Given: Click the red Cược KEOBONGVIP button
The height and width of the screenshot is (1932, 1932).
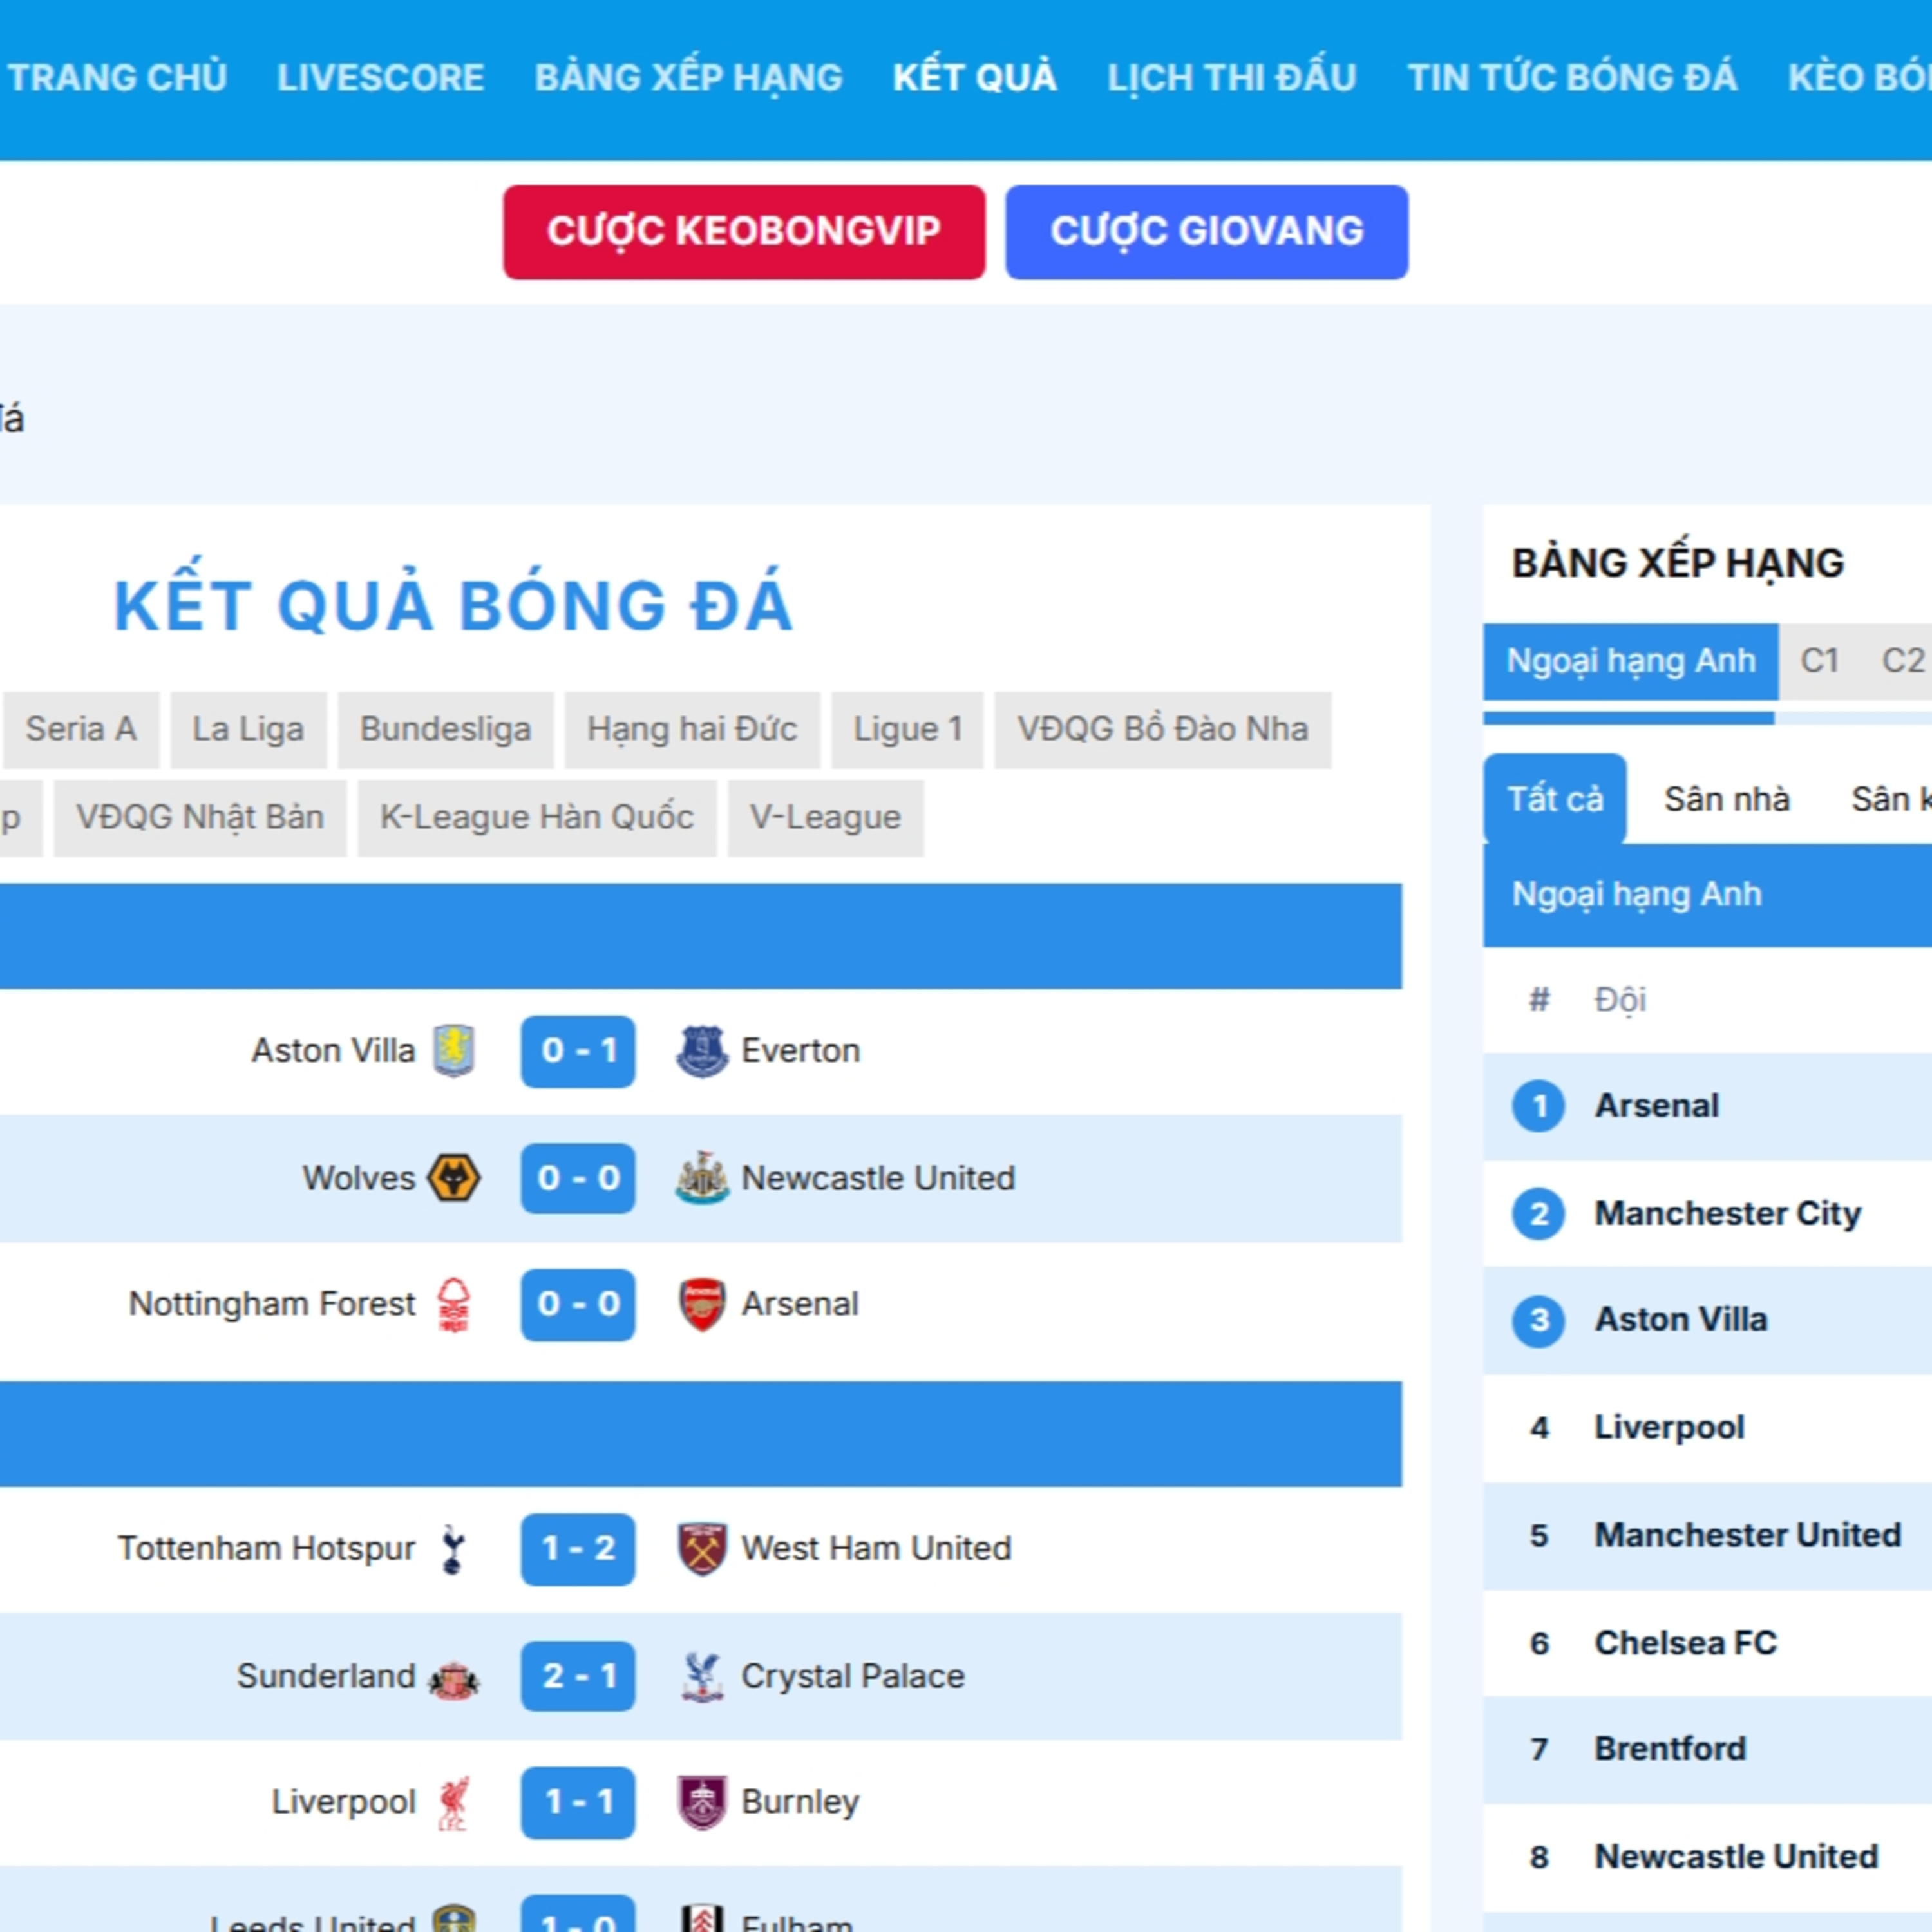Looking at the screenshot, I should (x=744, y=232).
